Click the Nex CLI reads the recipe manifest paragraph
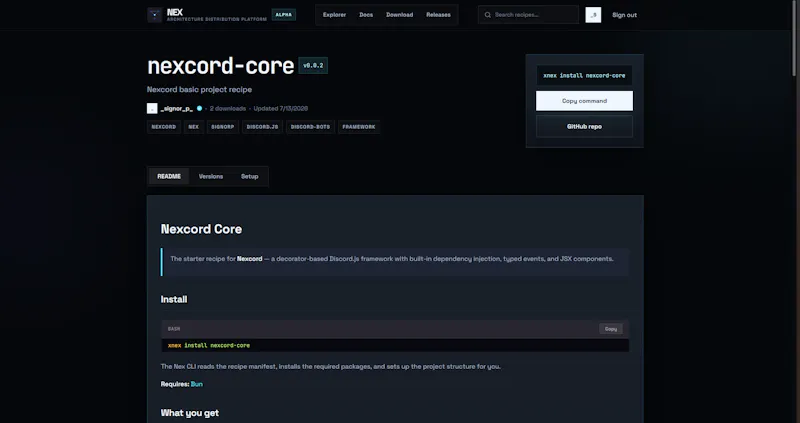The width and height of the screenshot is (800, 423). (331, 366)
